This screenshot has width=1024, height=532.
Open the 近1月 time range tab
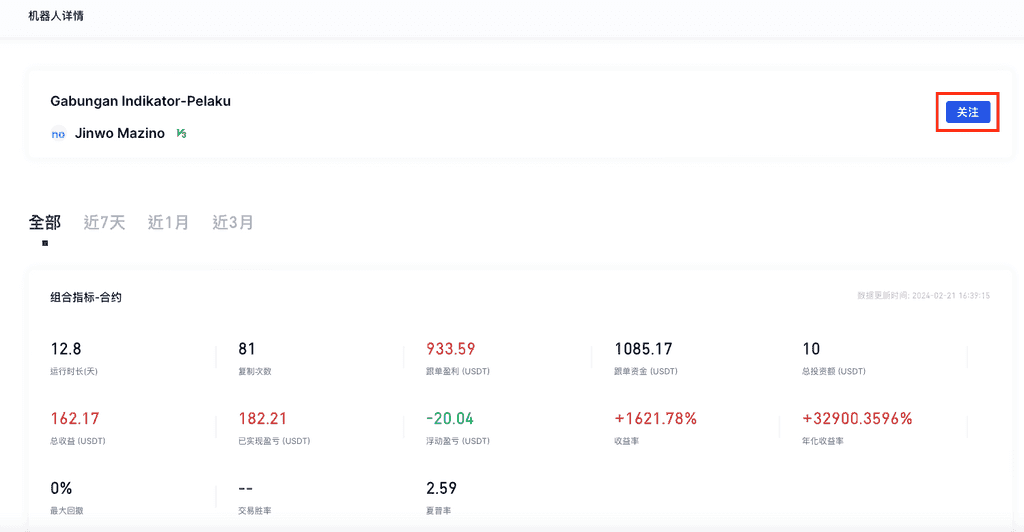pos(168,222)
